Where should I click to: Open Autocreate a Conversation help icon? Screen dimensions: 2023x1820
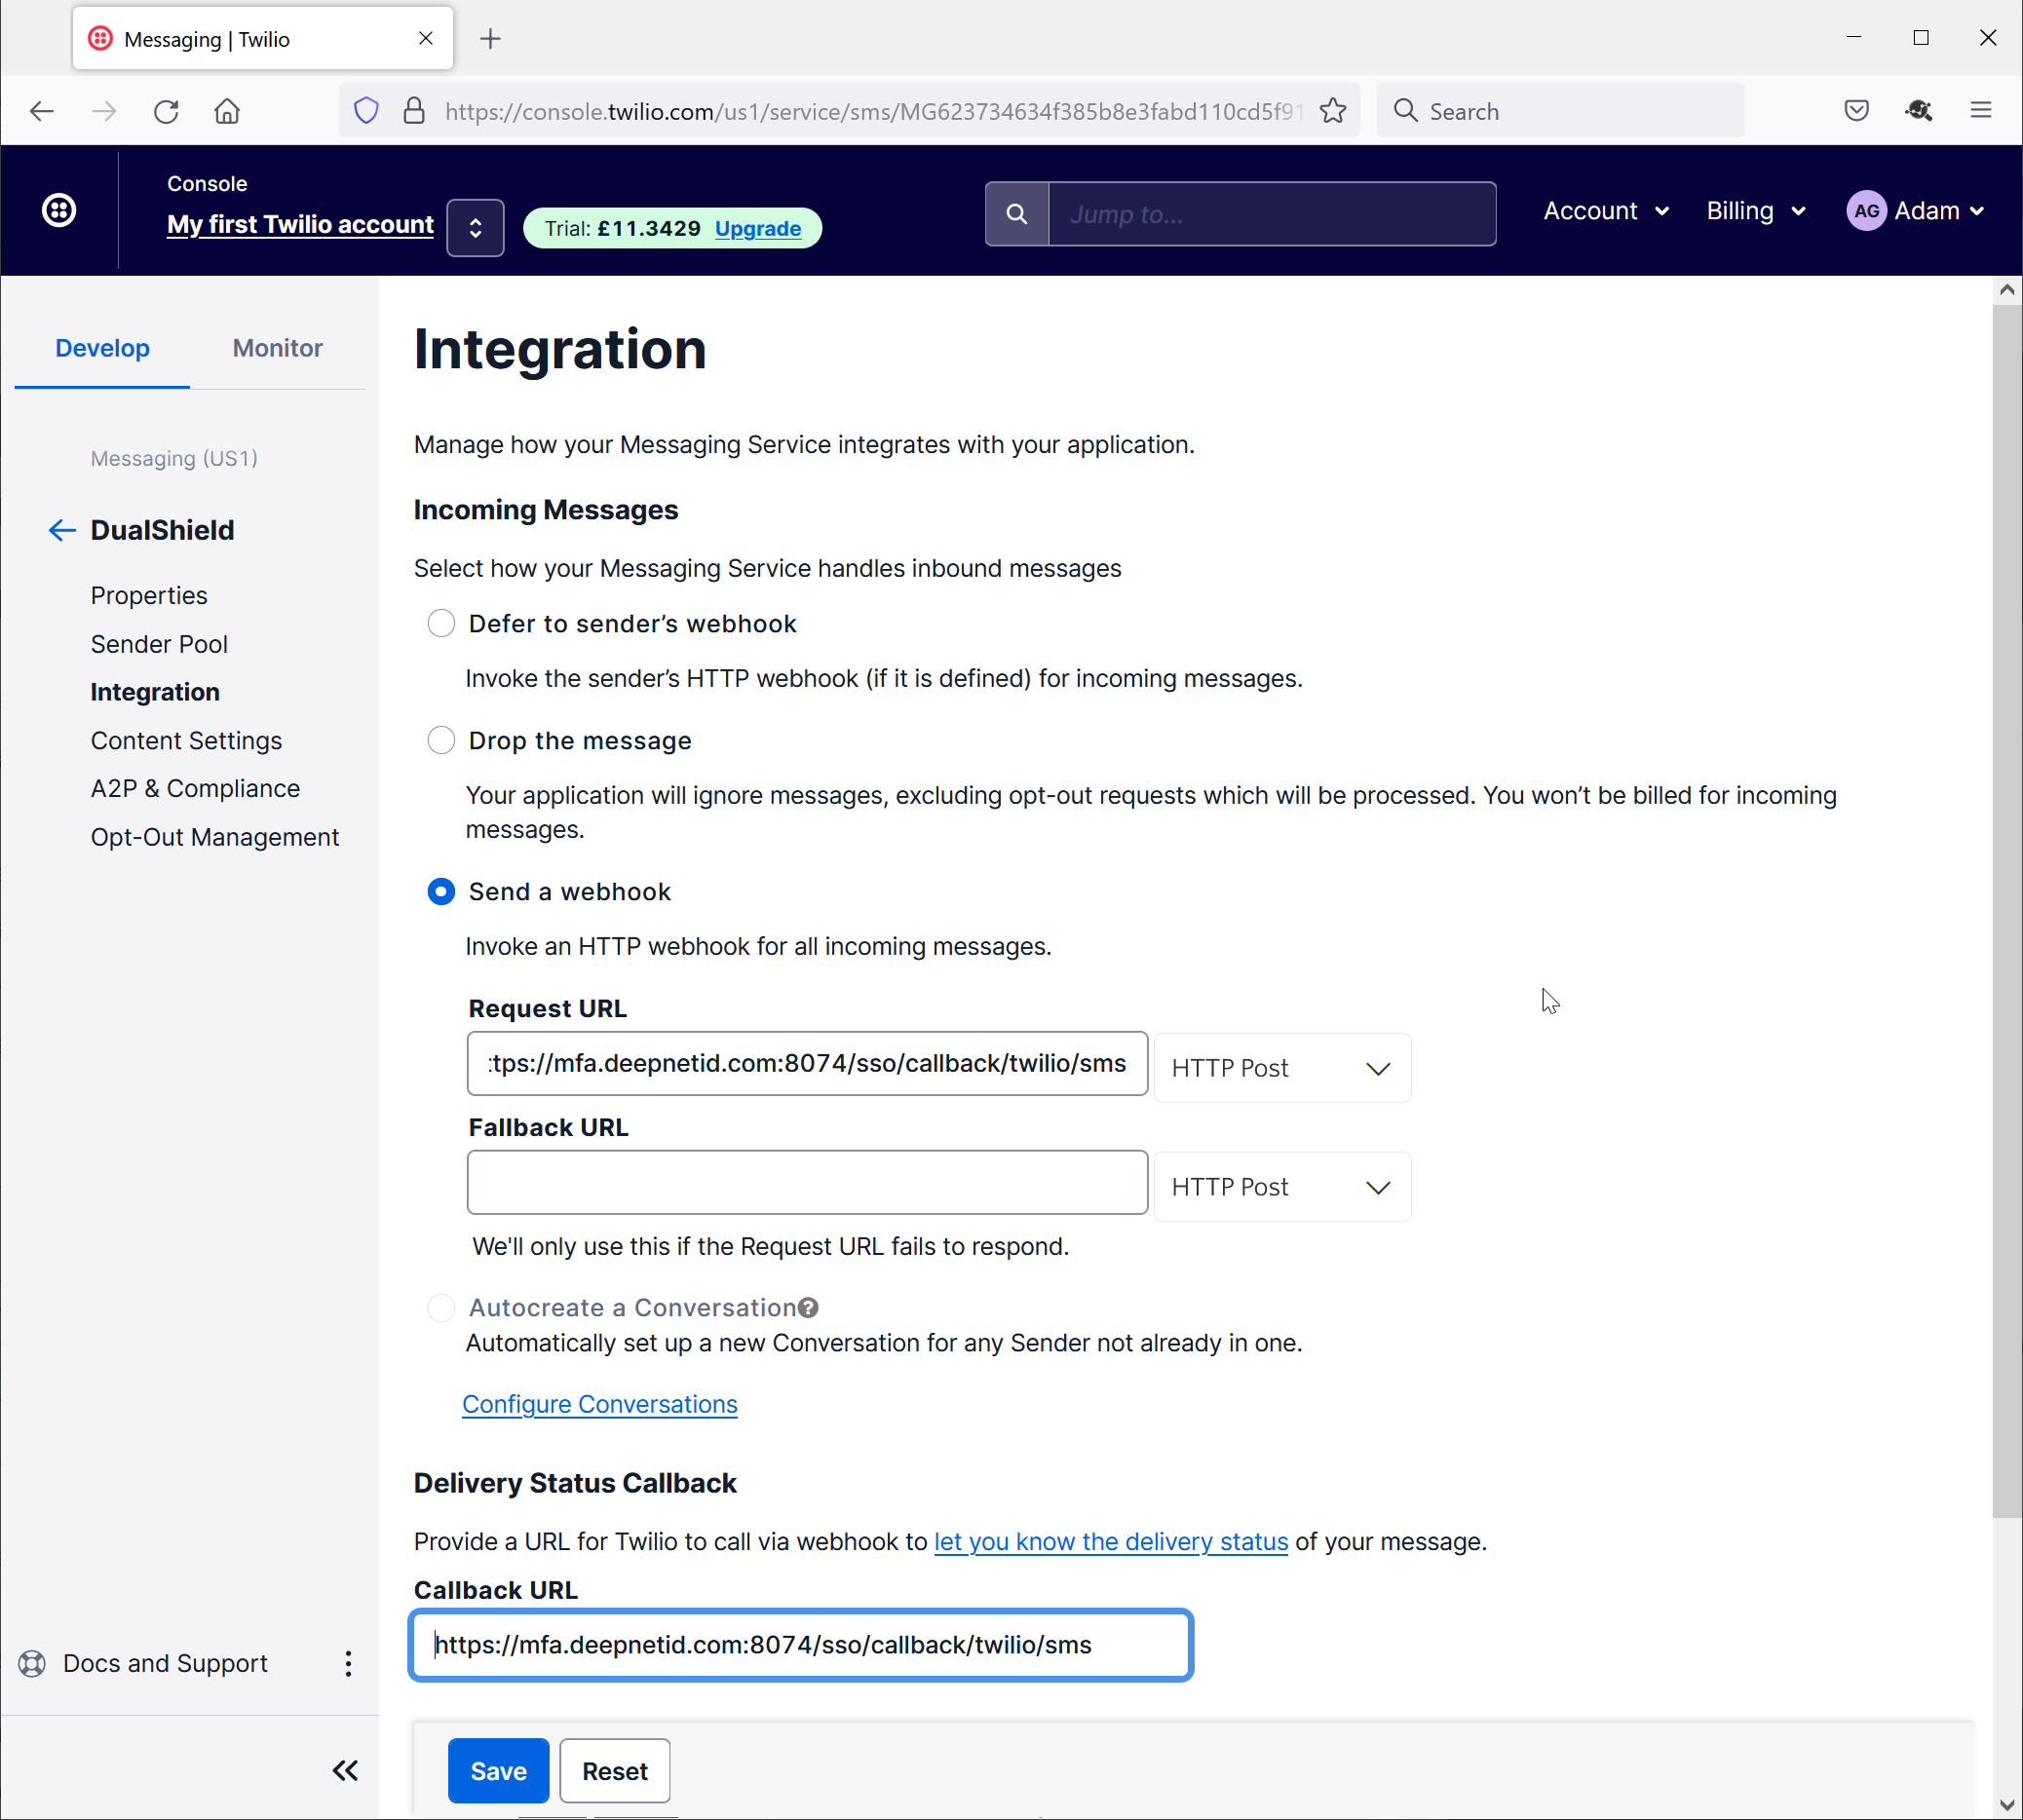point(809,1308)
